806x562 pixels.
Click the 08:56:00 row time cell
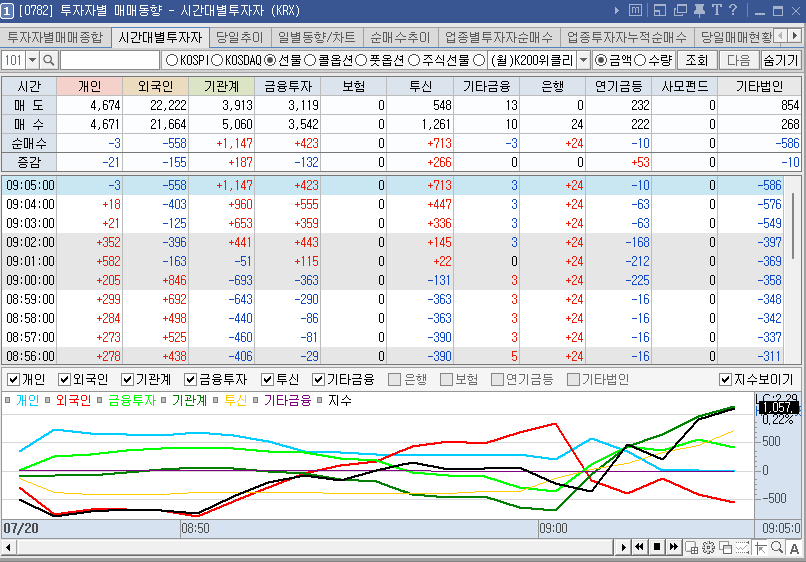point(30,356)
